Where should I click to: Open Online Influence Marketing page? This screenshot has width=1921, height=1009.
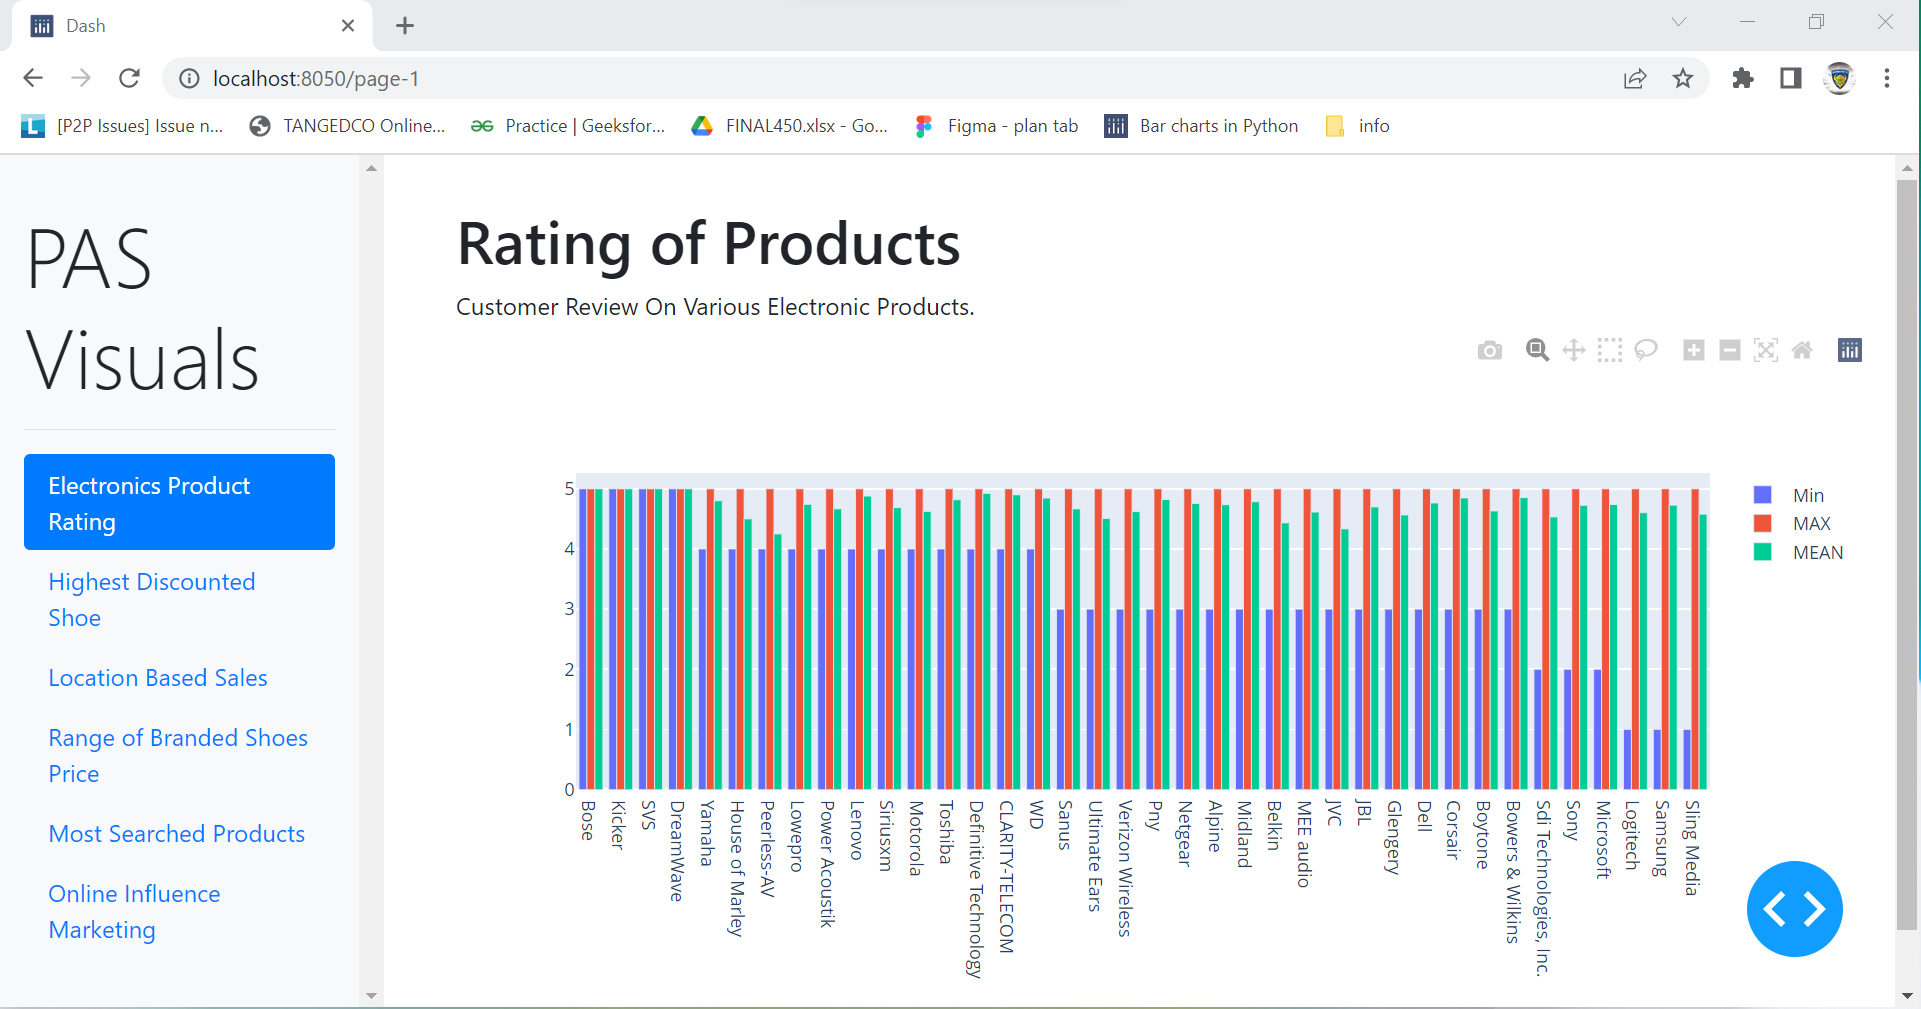tap(179, 911)
